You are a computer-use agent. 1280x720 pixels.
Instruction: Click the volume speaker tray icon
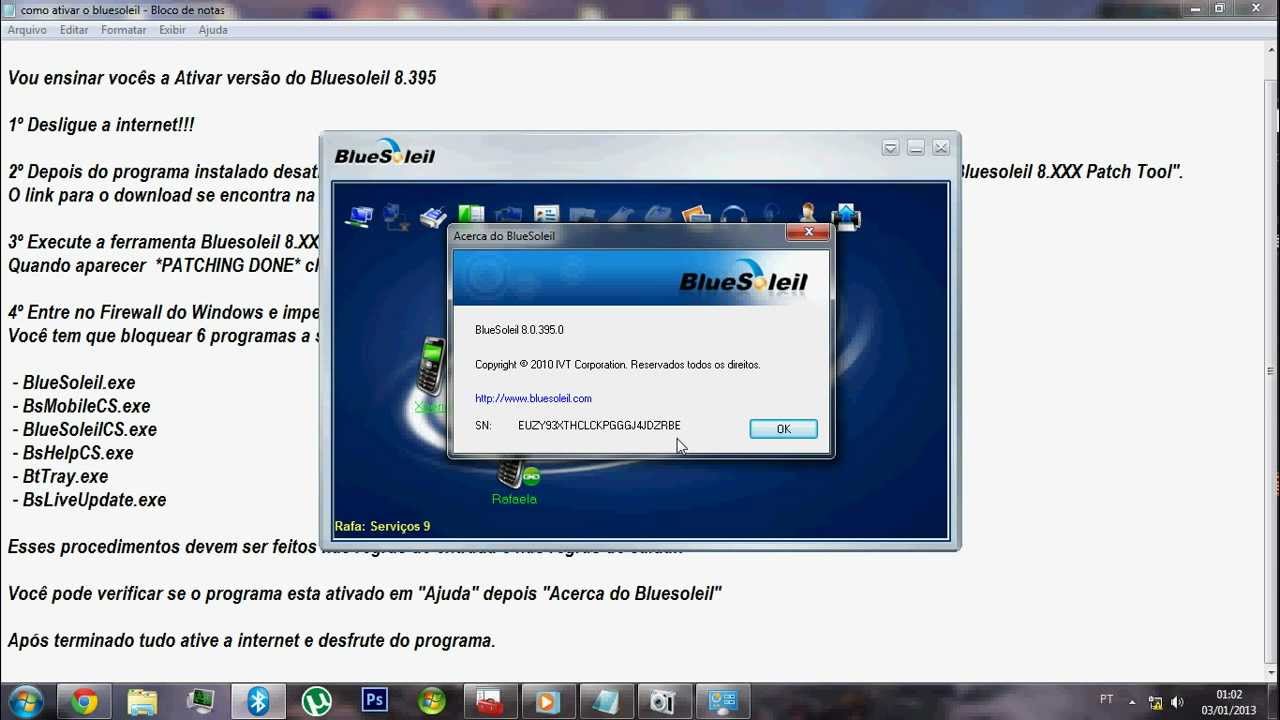coord(1177,702)
